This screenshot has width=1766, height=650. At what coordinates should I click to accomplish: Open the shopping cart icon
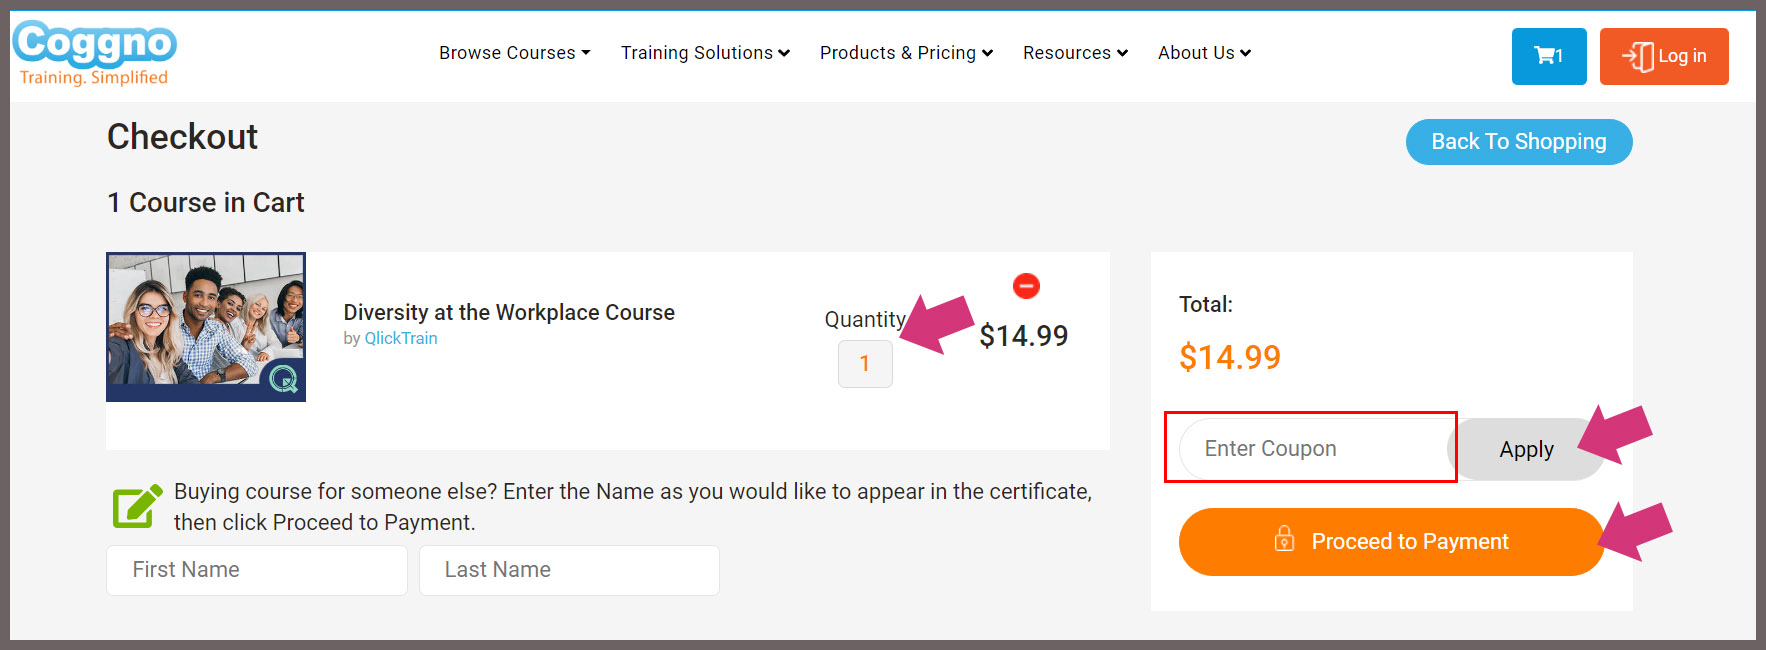(x=1549, y=56)
